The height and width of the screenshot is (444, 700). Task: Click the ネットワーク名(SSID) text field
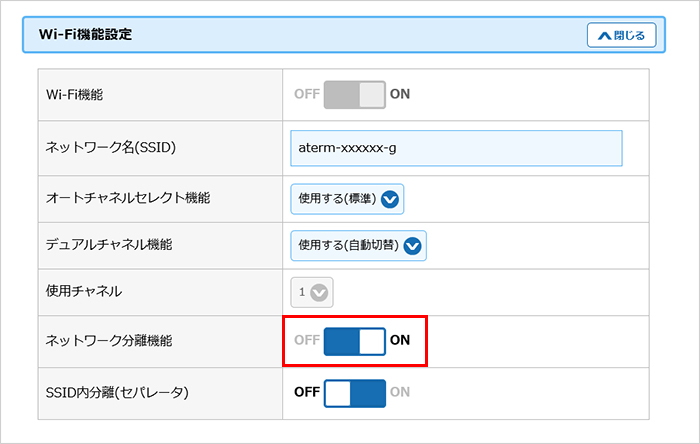(455, 147)
